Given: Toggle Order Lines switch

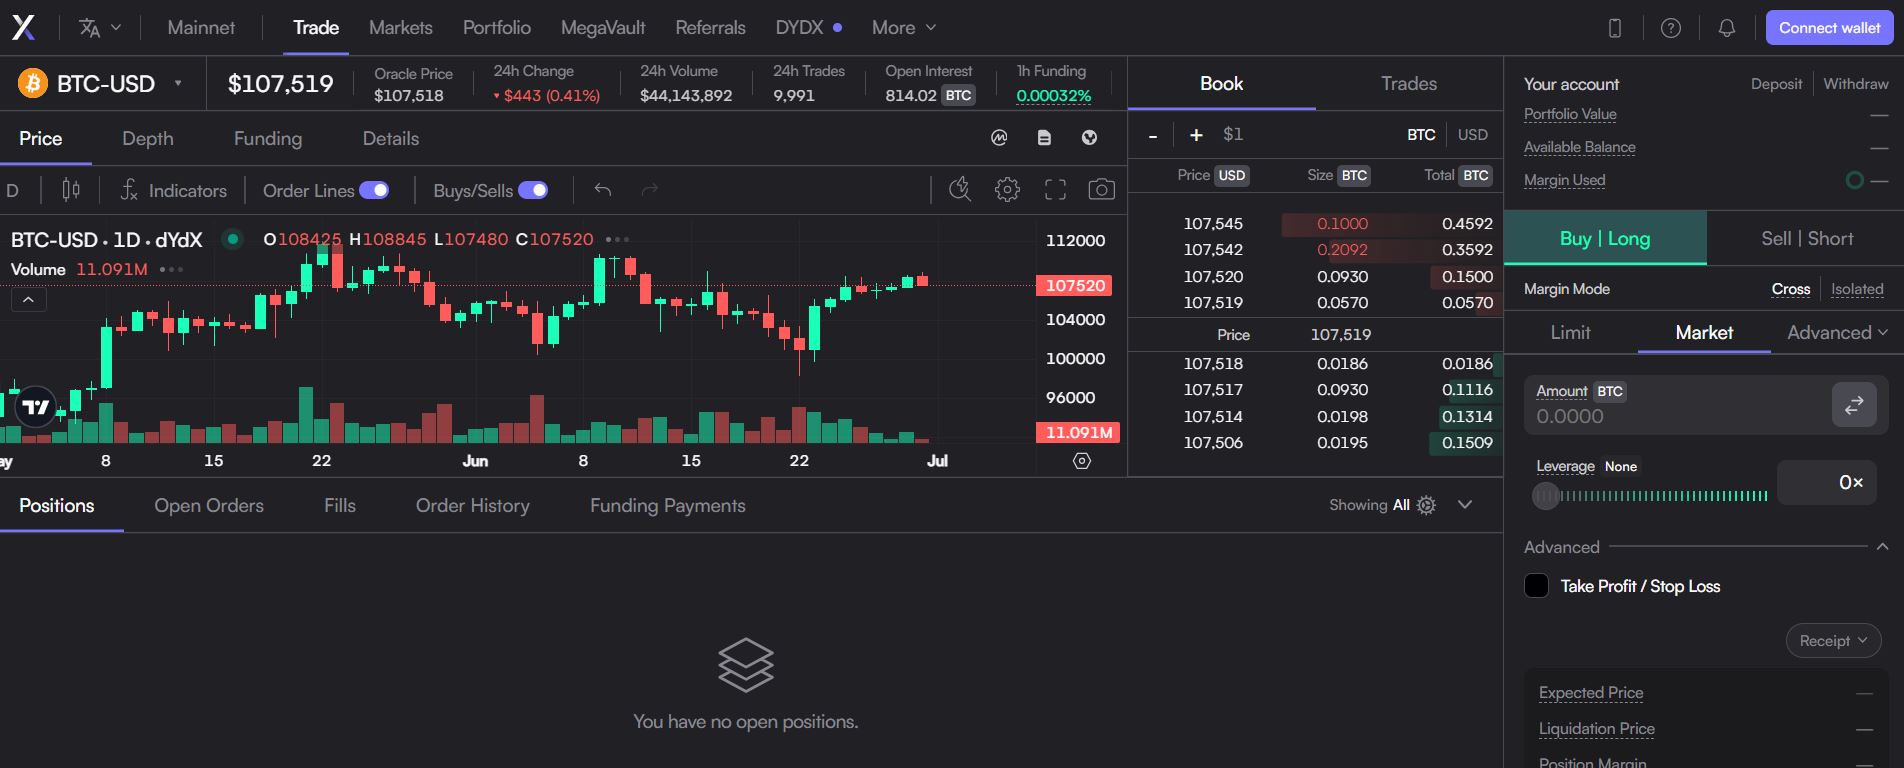Looking at the screenshot, I should coord(374,190).
